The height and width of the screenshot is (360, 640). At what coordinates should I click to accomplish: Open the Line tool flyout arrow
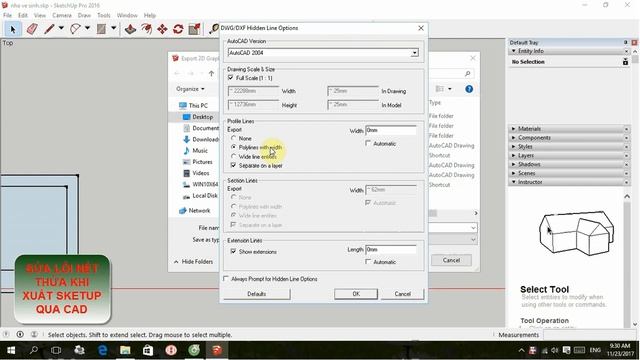tap(61, 28)
